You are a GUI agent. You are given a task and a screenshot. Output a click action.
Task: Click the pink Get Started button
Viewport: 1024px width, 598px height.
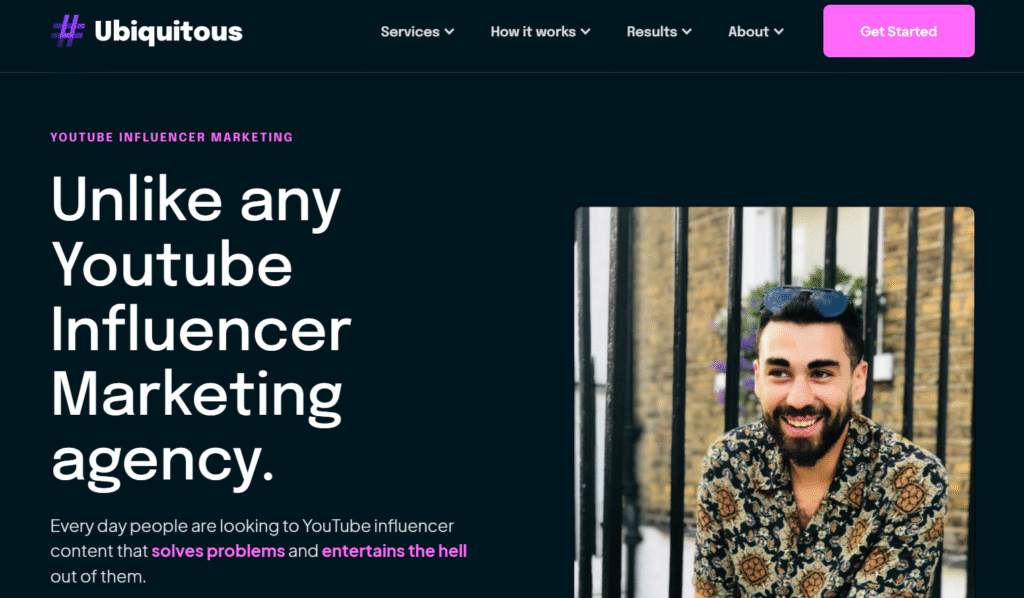click(899, 31)
